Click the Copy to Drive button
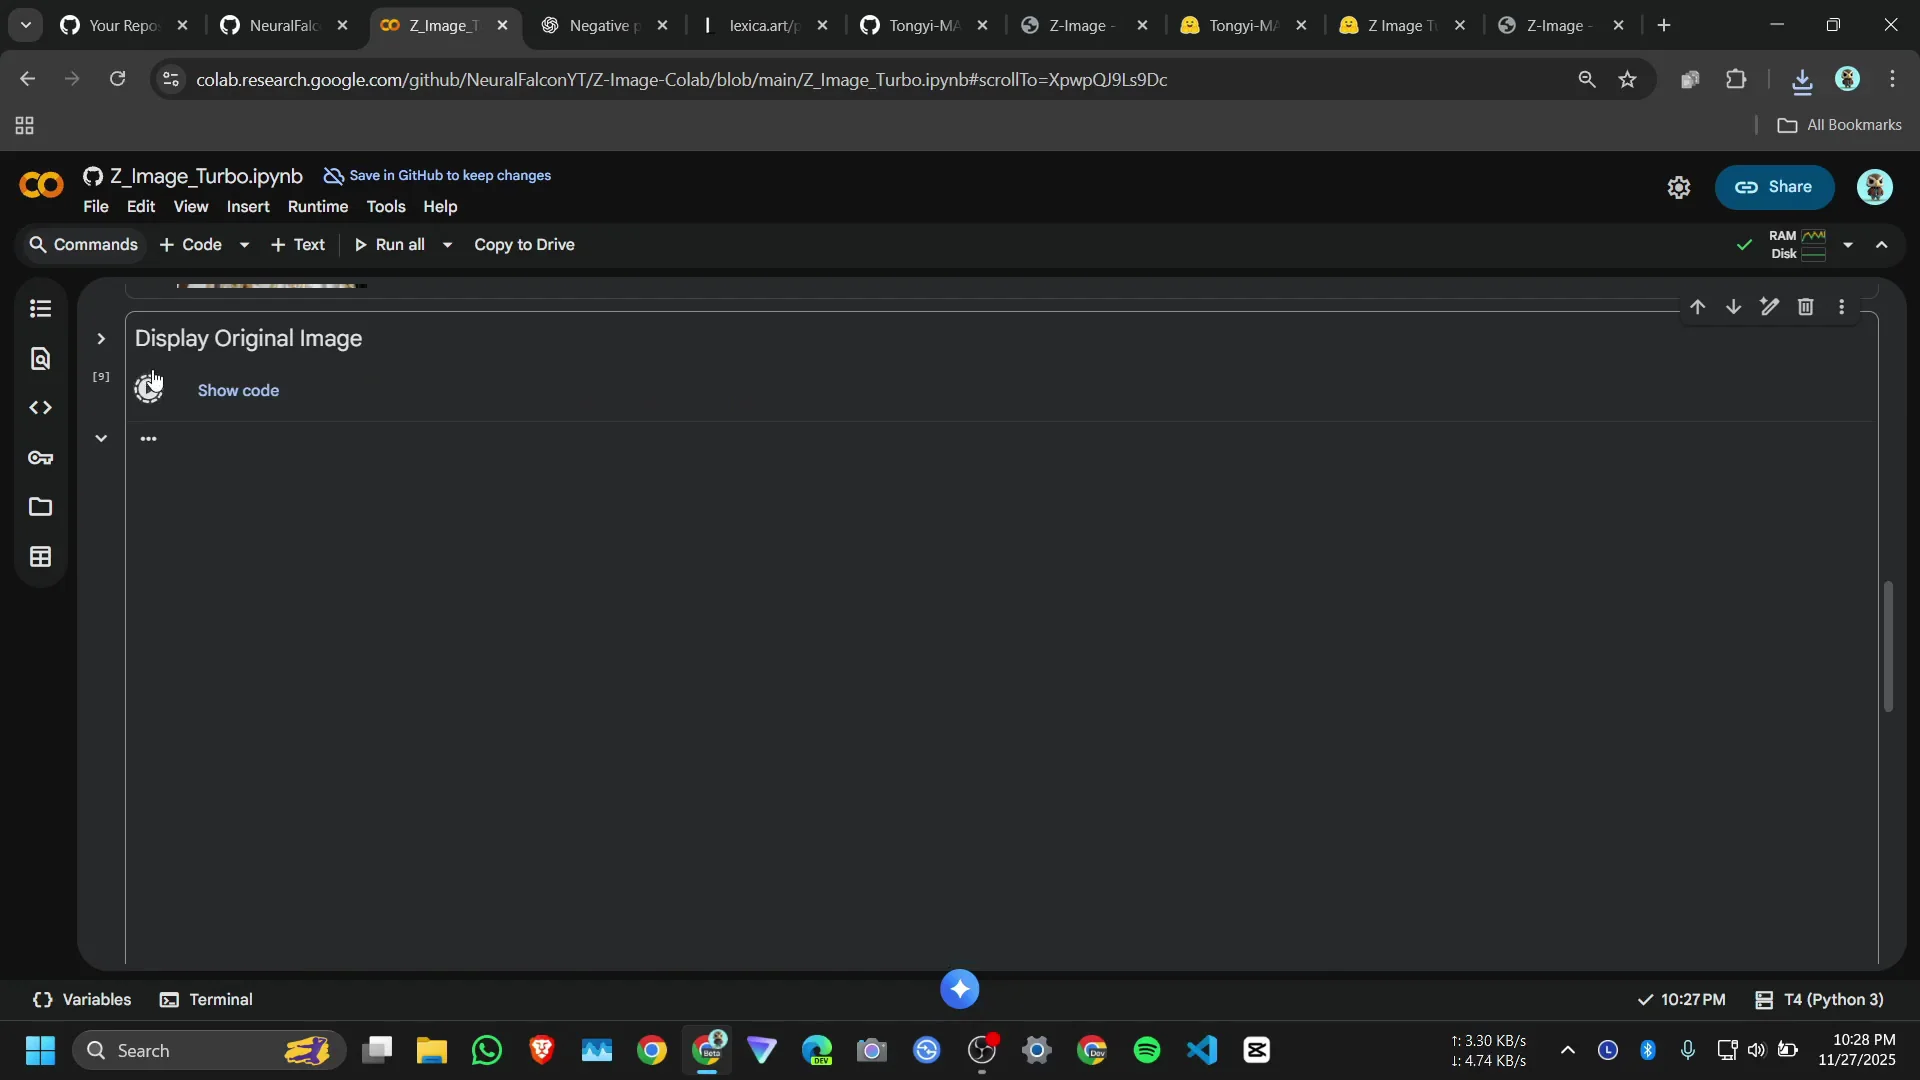 [x=524, y=244]
